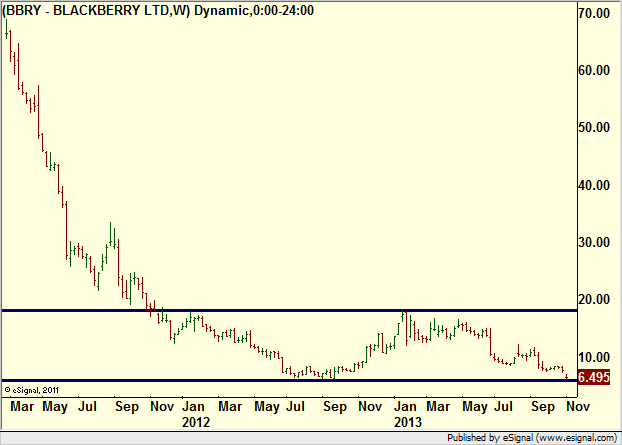
Task: Click the 10.00 price axis label
Action: (594, 357)
